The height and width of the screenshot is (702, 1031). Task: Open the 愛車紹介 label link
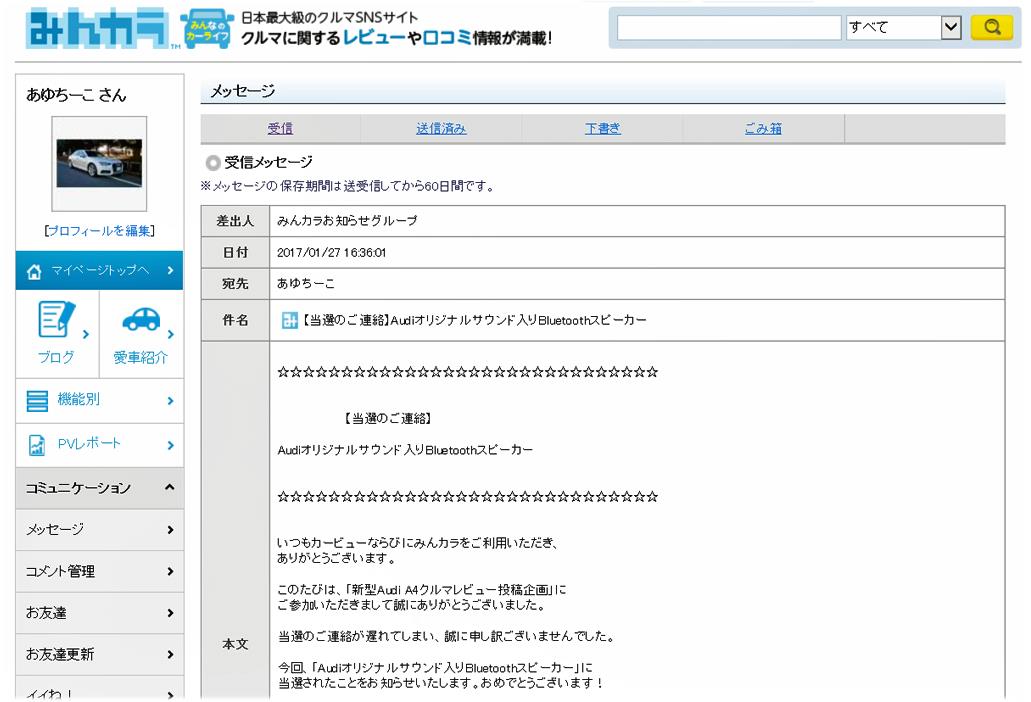[141, 357]
